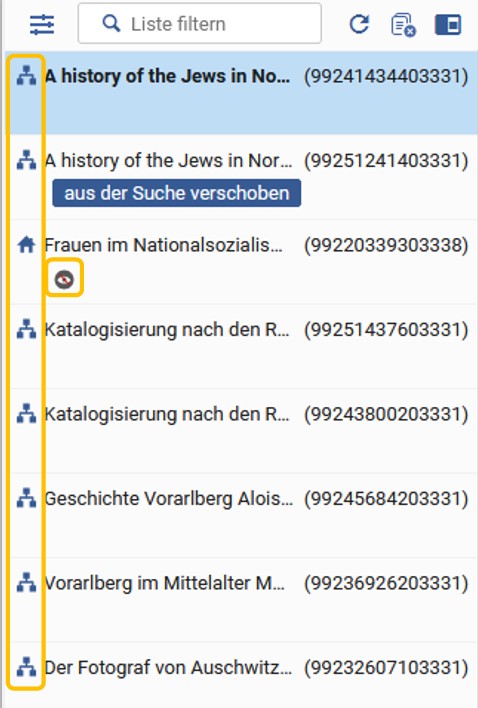Click into the Liste filtern search field

tap(200, 23)
